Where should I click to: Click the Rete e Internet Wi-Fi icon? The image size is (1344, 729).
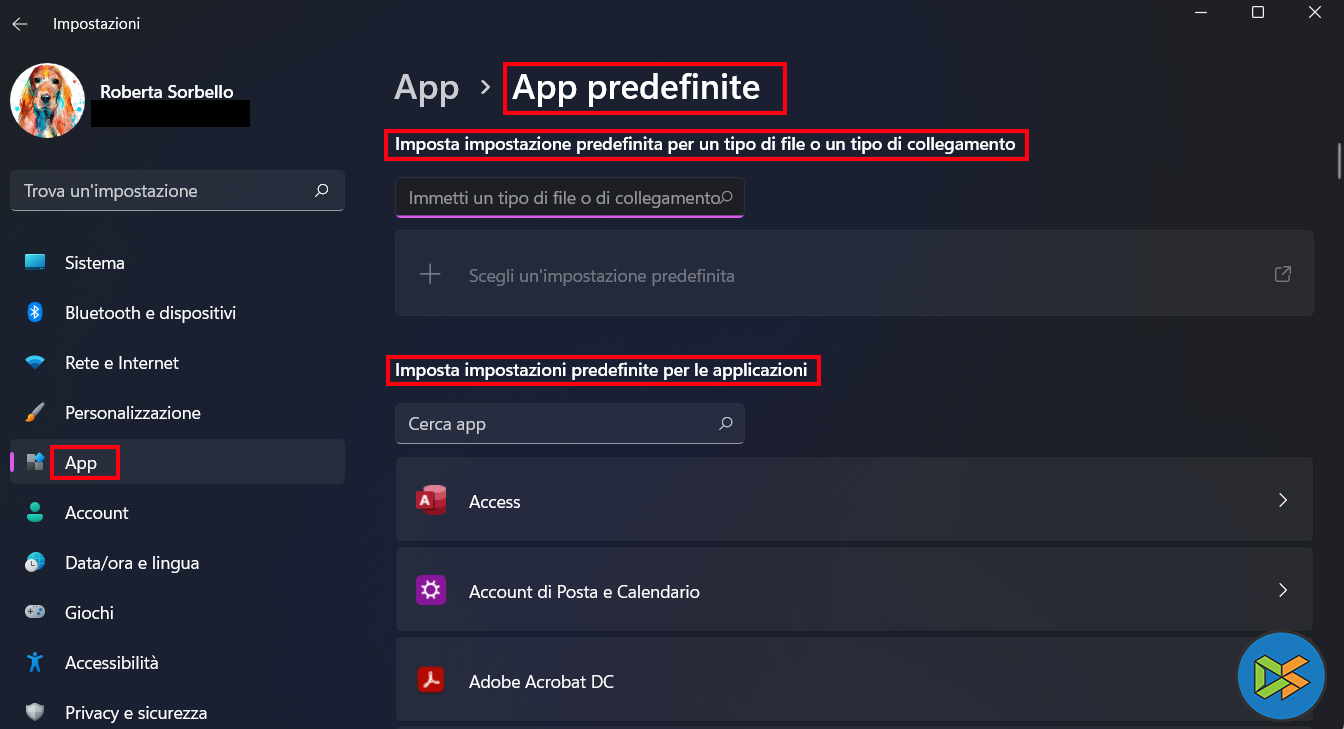tap(35, 363)
